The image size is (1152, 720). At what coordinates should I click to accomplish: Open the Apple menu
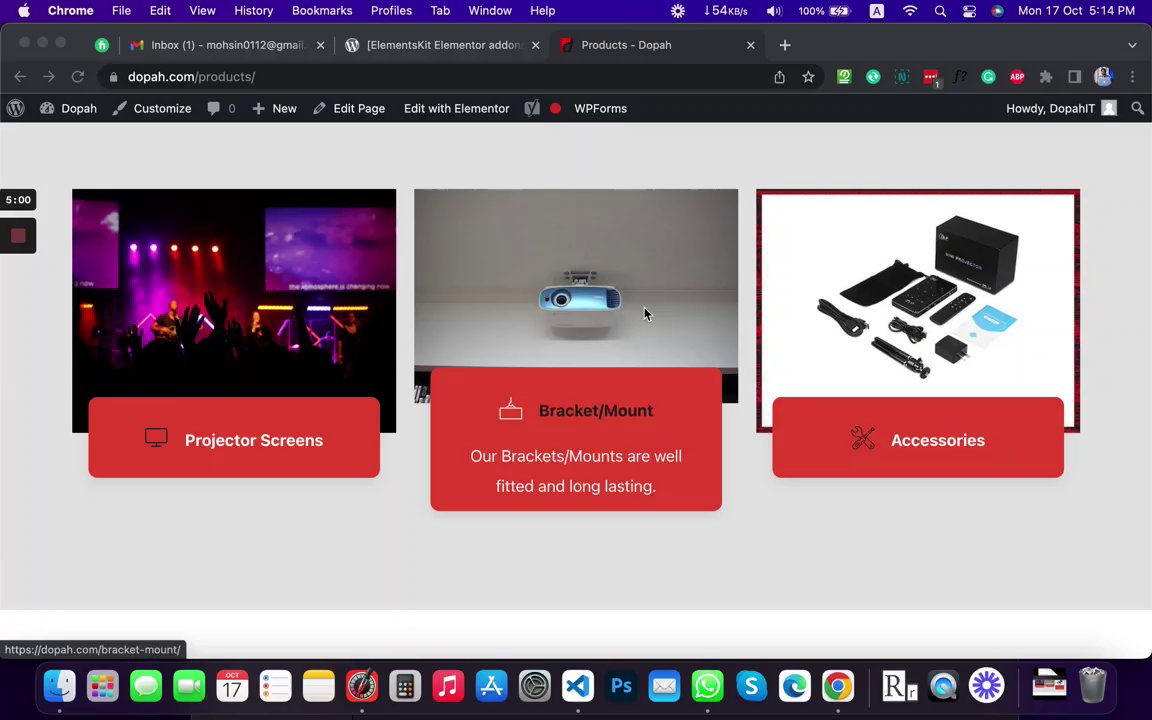click(x=24, y=10)
